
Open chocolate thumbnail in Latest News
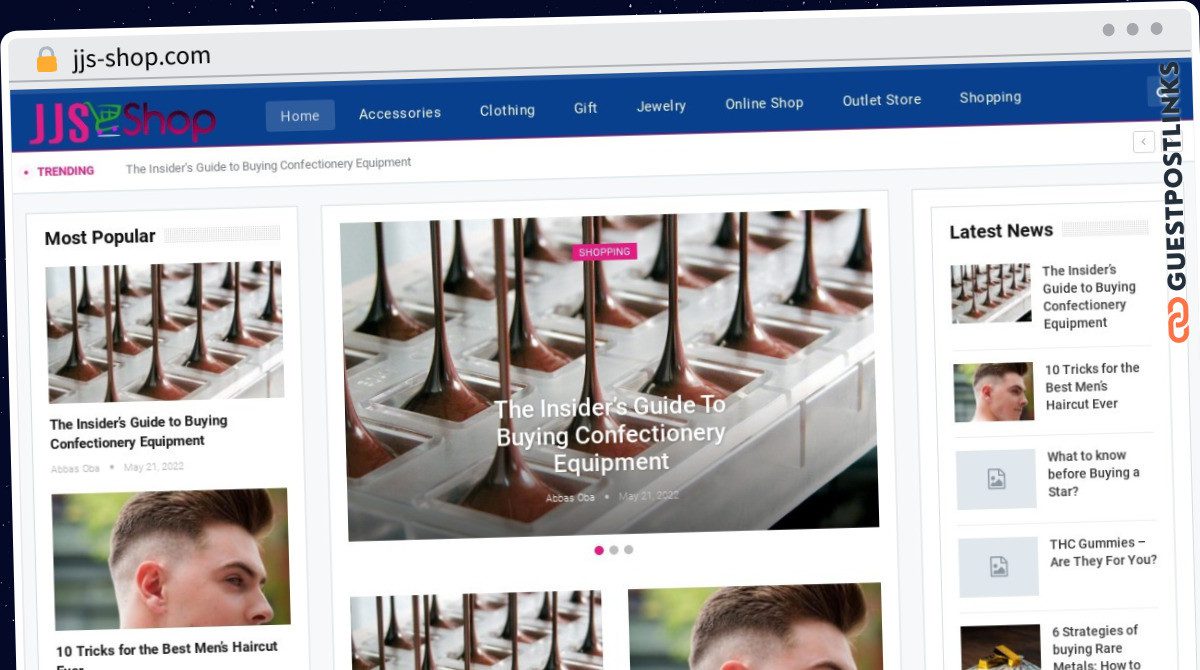click(x=991, y=293)
